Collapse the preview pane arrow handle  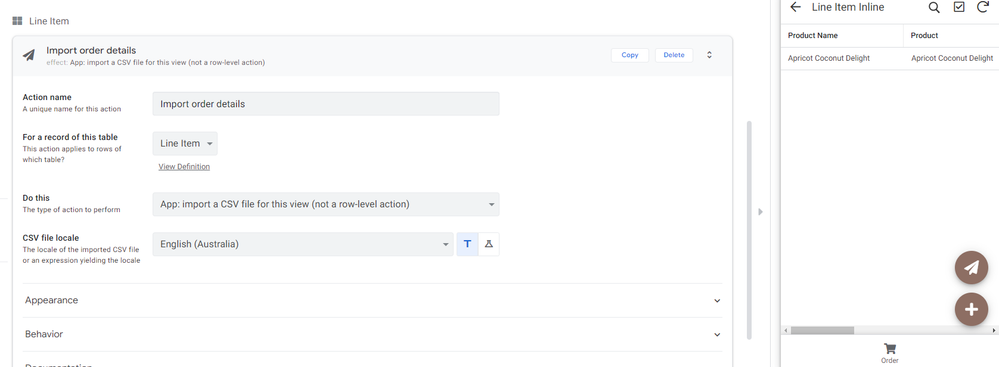click(760, 212)
